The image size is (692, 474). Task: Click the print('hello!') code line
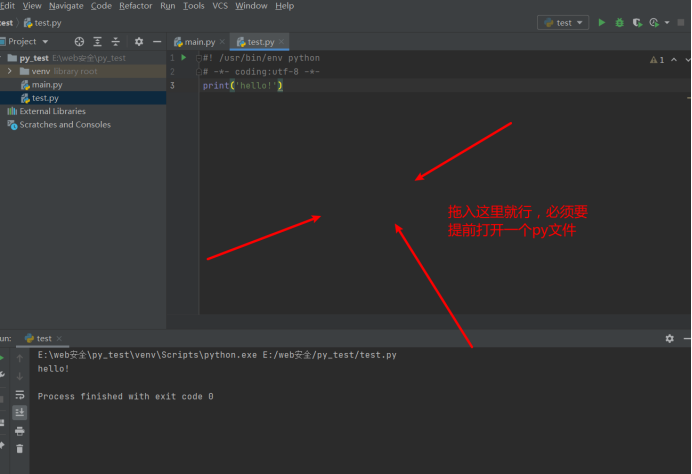coord(243,85)
